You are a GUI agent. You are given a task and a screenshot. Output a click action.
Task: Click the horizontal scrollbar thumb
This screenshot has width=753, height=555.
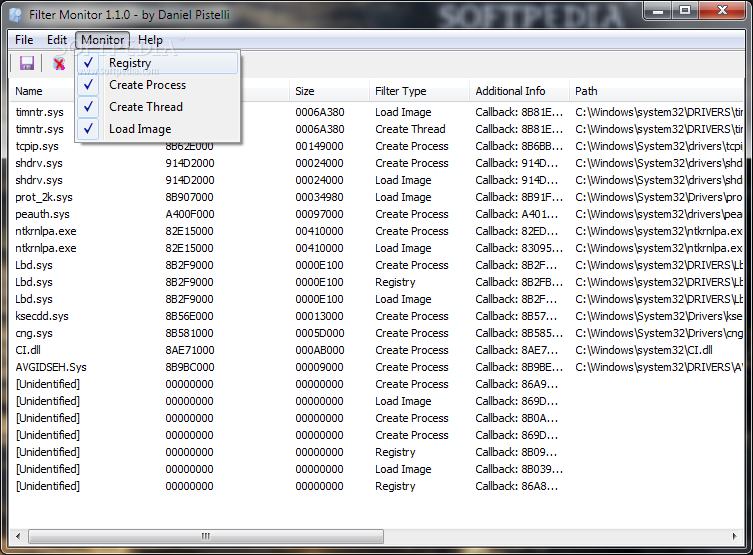[x=206, y=536]
